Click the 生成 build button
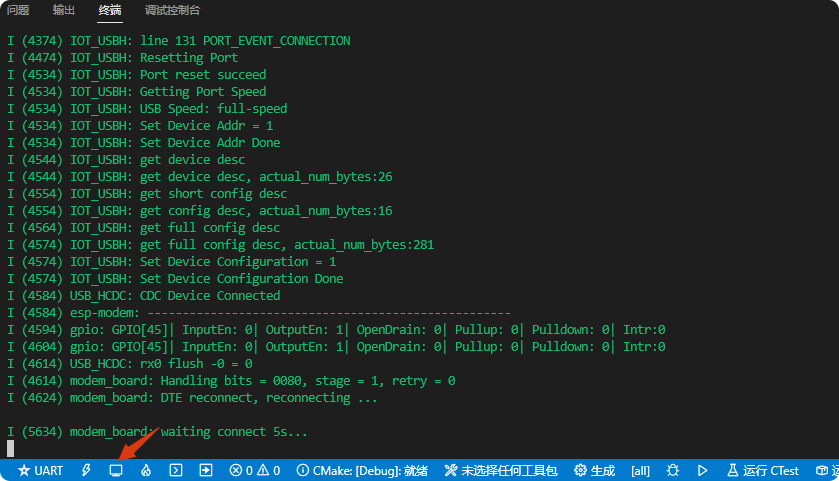Viewport: 839px width, 481px height. (x=594, y=470)
